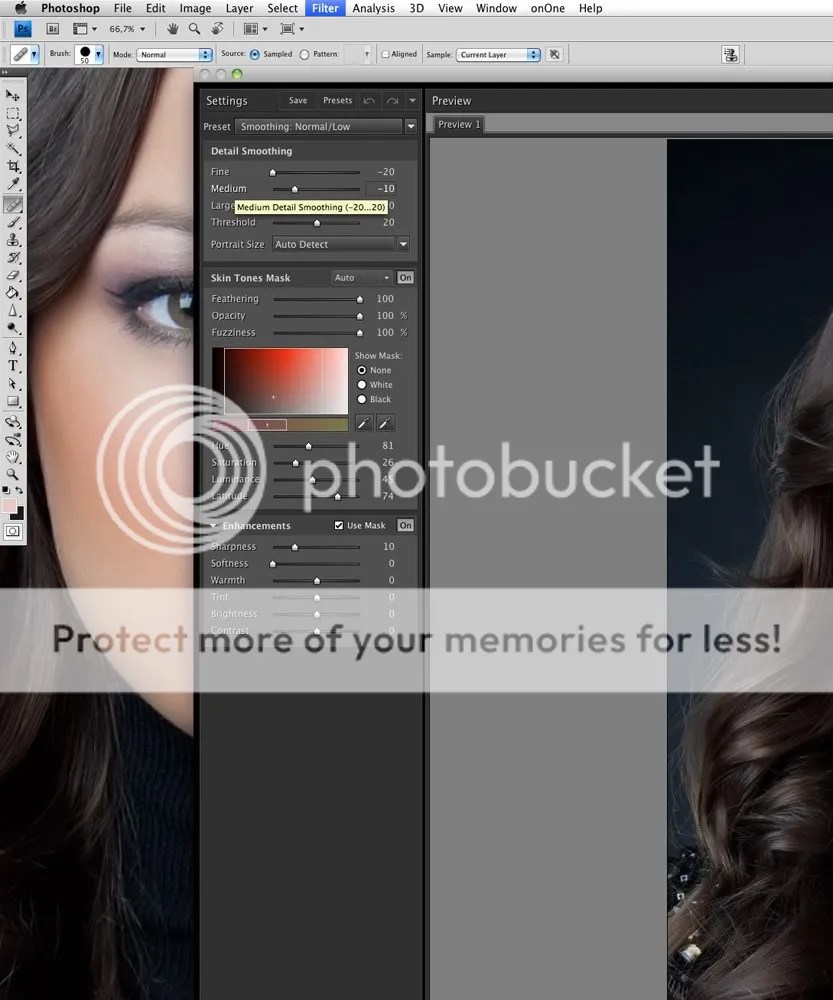Image resolution: width=833 pixels, height=1000 pixels.
Task: Launch Adobe Bridge
Action: (x=53, y=29)
